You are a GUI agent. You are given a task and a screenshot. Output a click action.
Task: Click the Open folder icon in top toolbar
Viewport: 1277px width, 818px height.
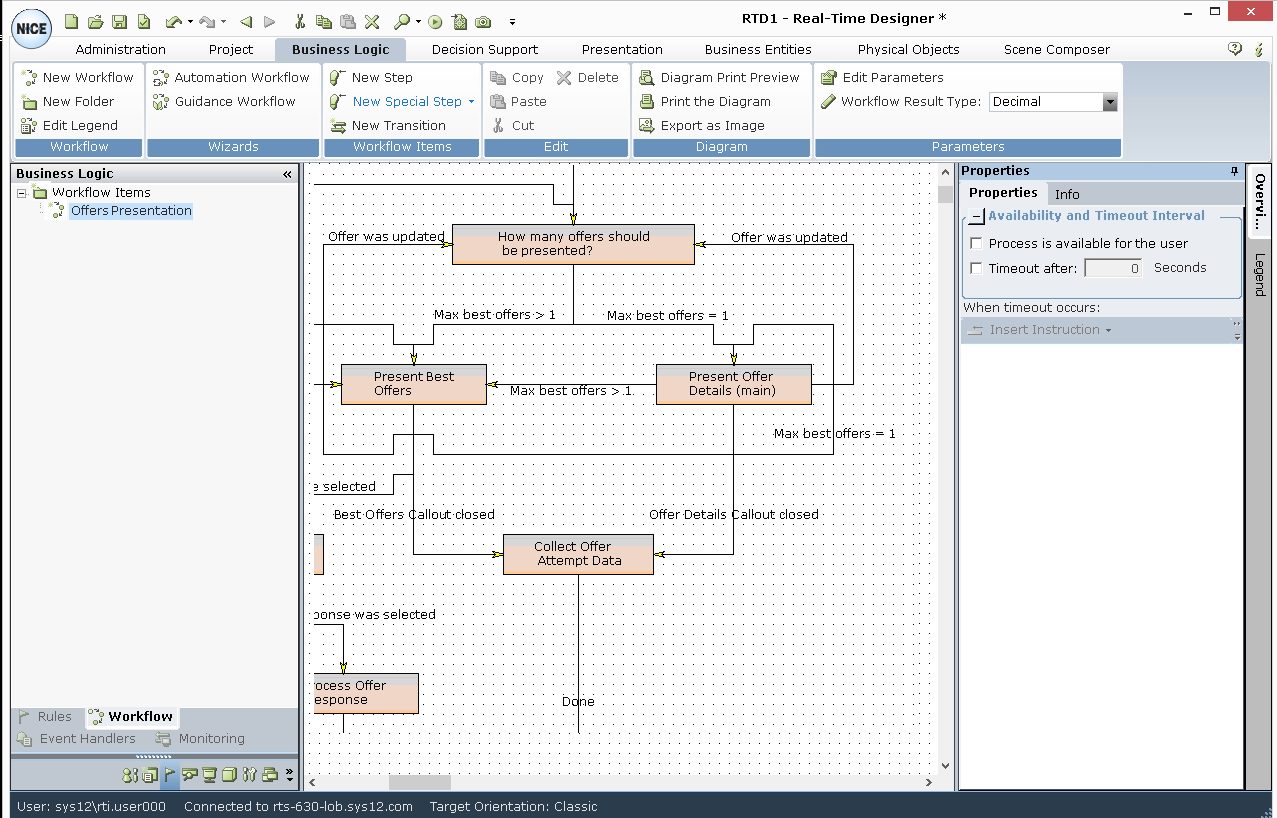[x=95, y=21]
